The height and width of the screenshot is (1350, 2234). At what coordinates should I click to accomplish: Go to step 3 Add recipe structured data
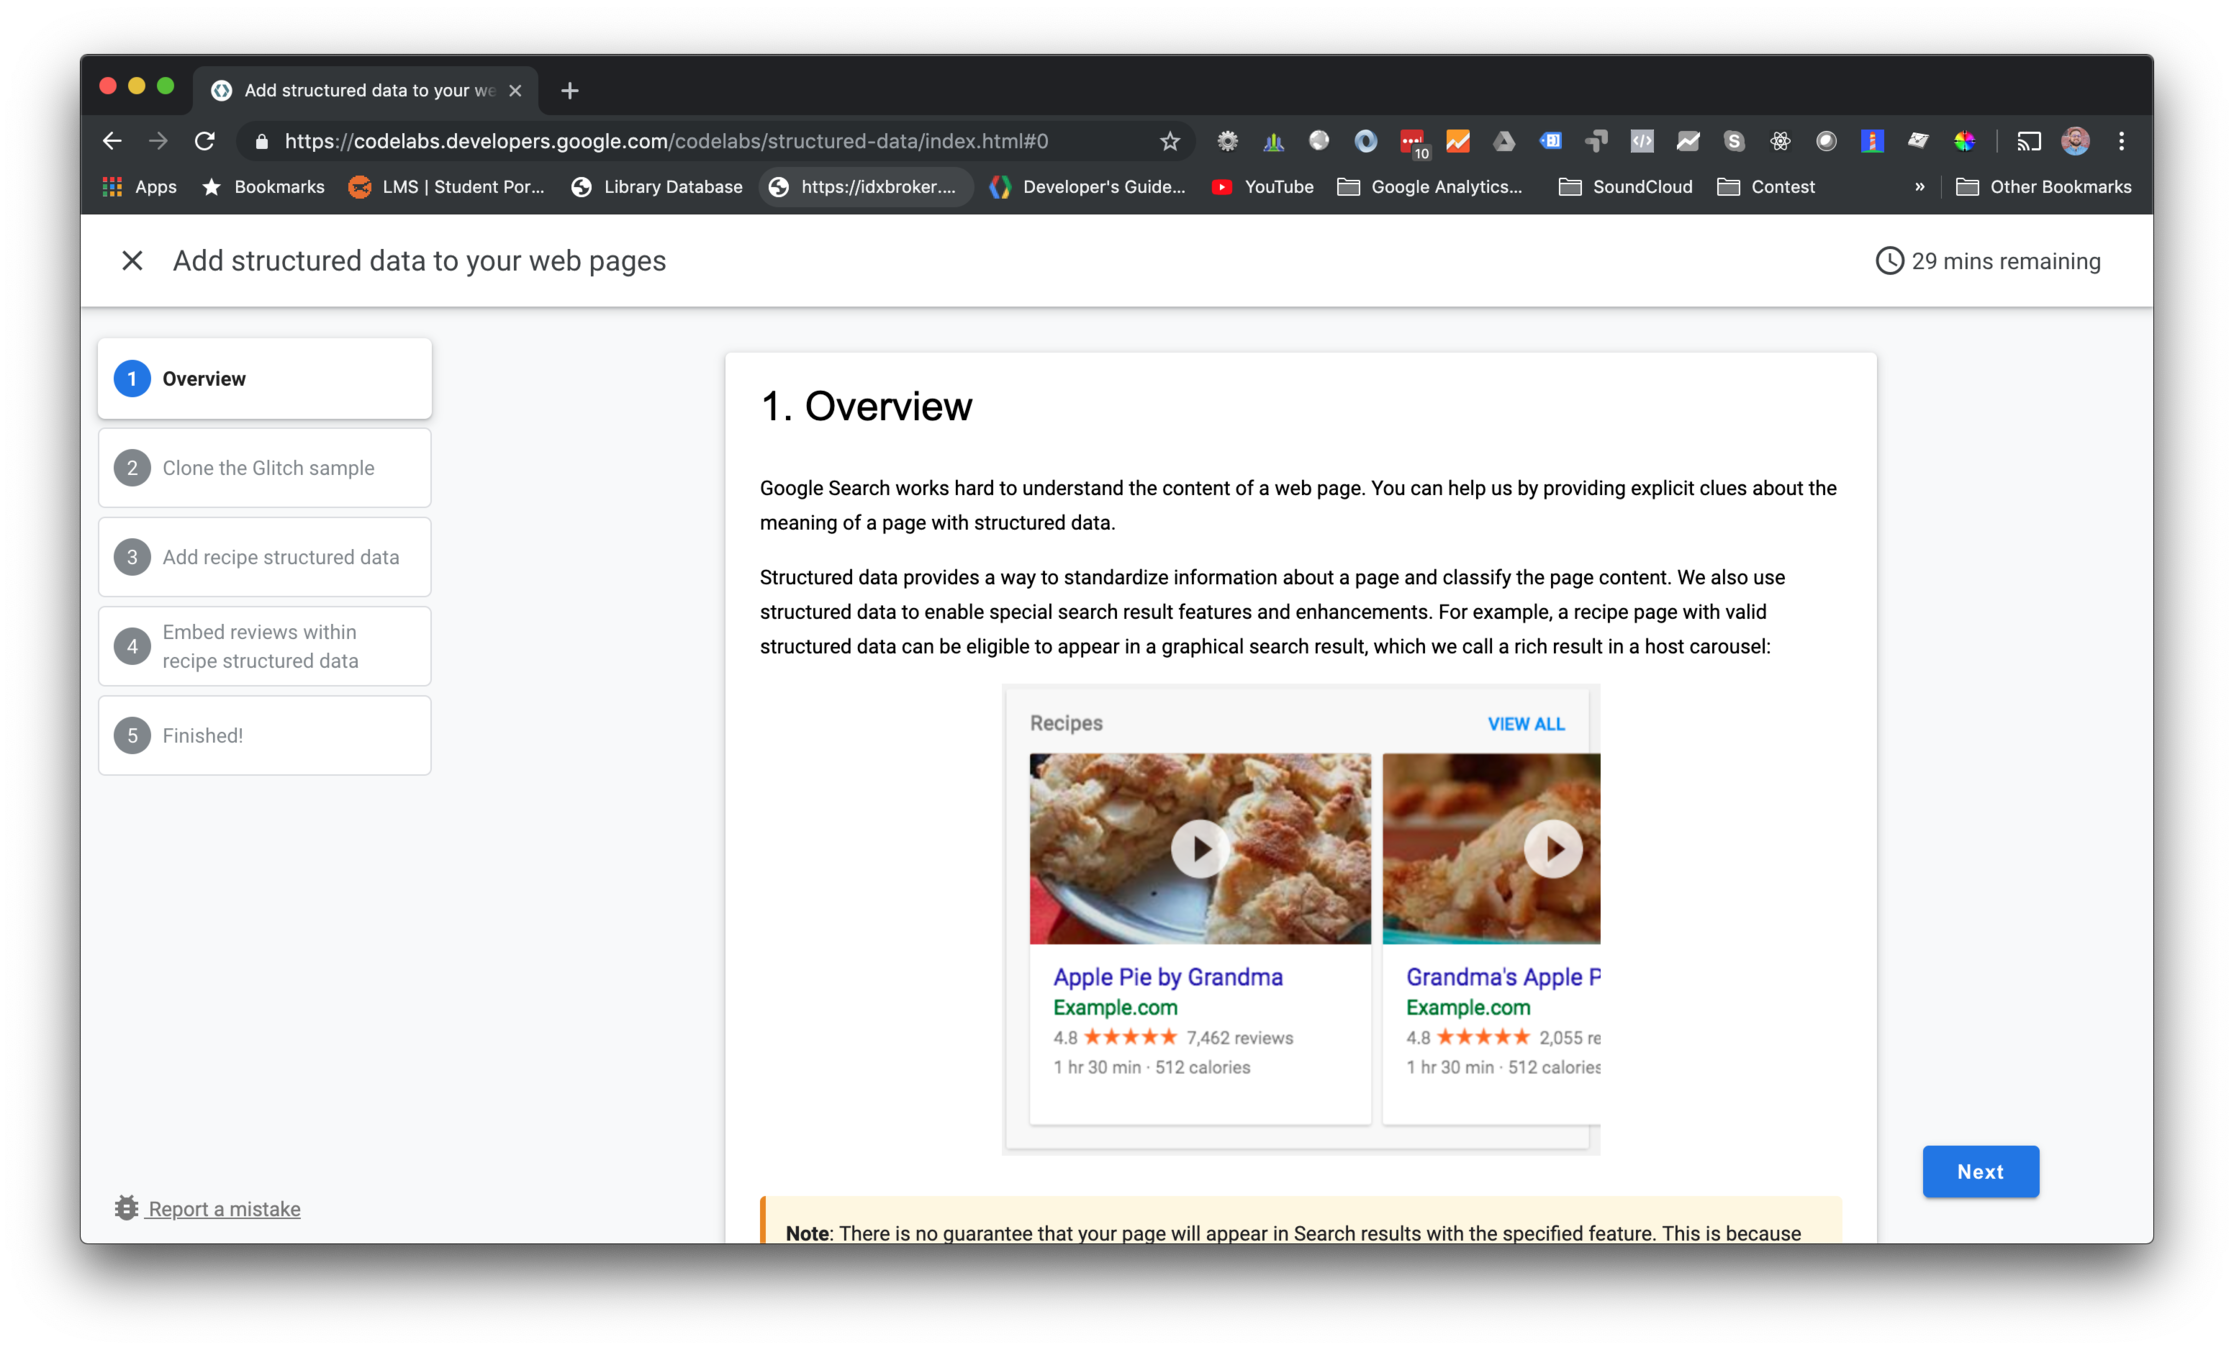coord(265,557)
